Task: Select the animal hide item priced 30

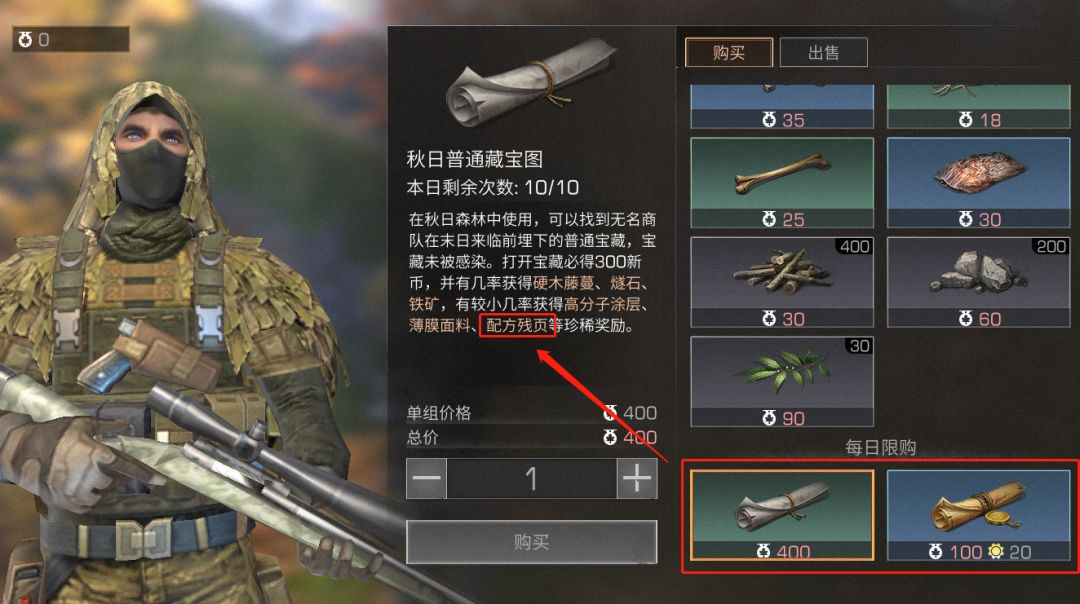Action: 978,183
